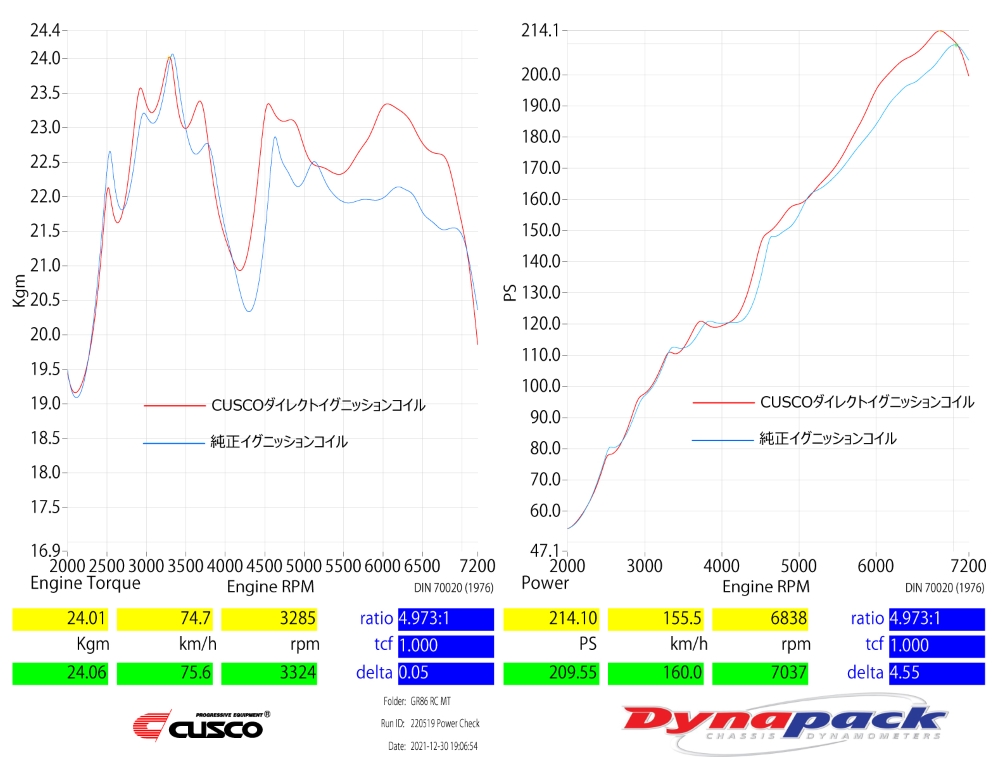
Task: Select the torque delta 0.05 field
Action: coord(445,673)
